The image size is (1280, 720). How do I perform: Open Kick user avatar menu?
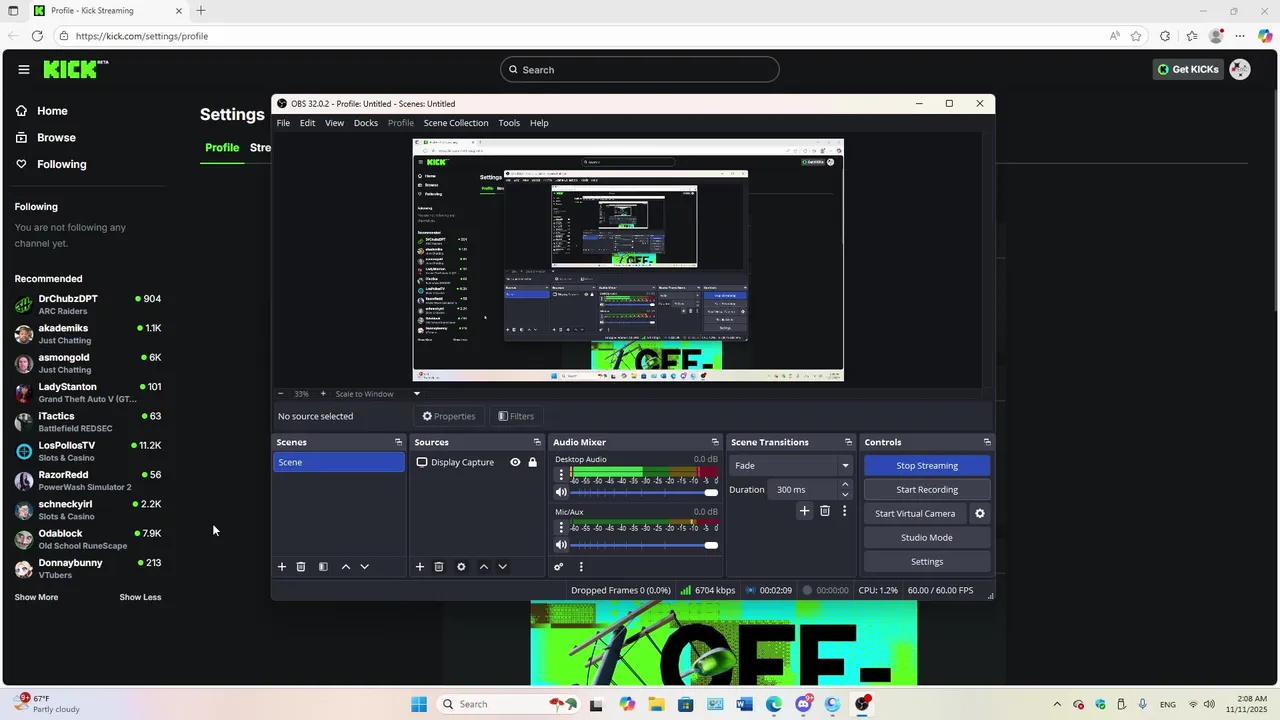1240,69
